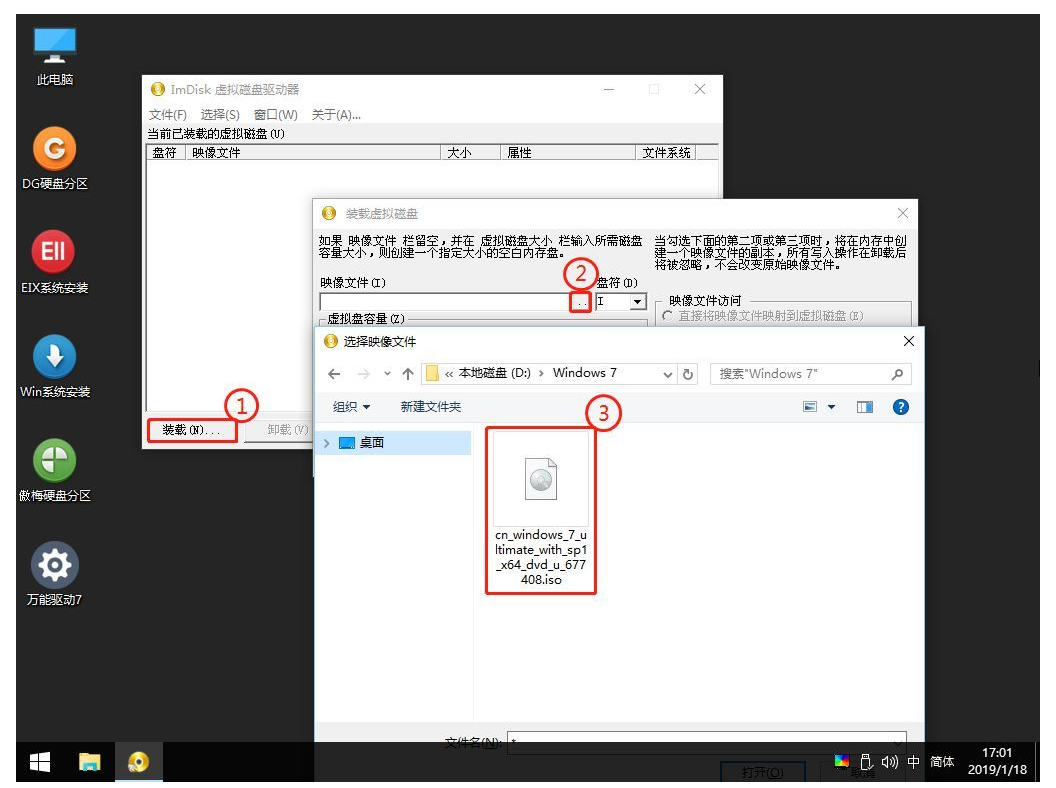Close the 装载虚拟磁盘 dialog

pyautogui.click(x=902, y=214)
